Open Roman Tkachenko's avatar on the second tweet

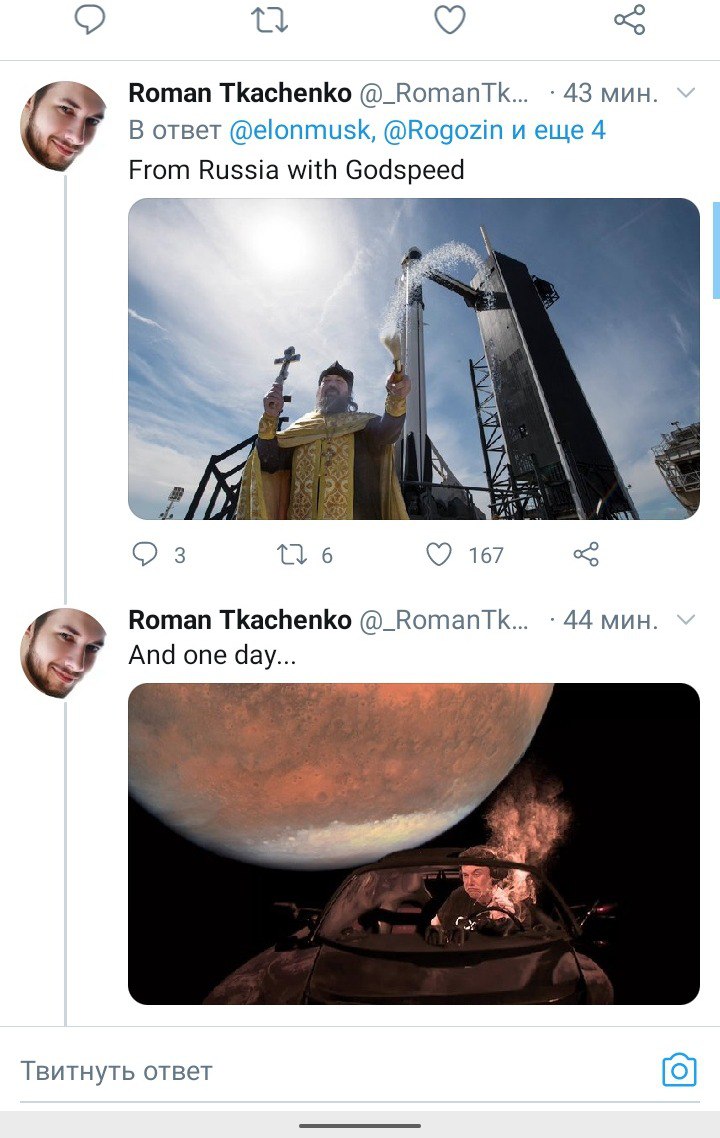pos(63,653)
